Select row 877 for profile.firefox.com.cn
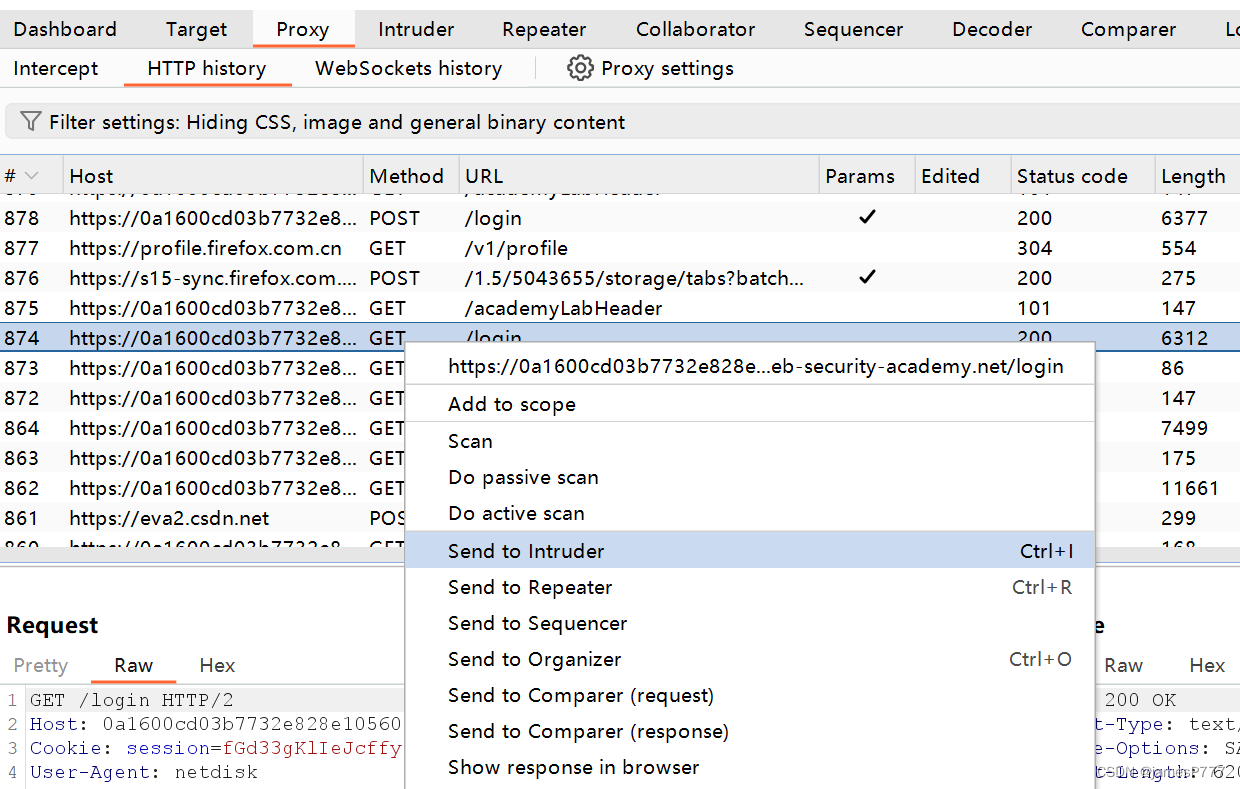 [x=200, y=248]
